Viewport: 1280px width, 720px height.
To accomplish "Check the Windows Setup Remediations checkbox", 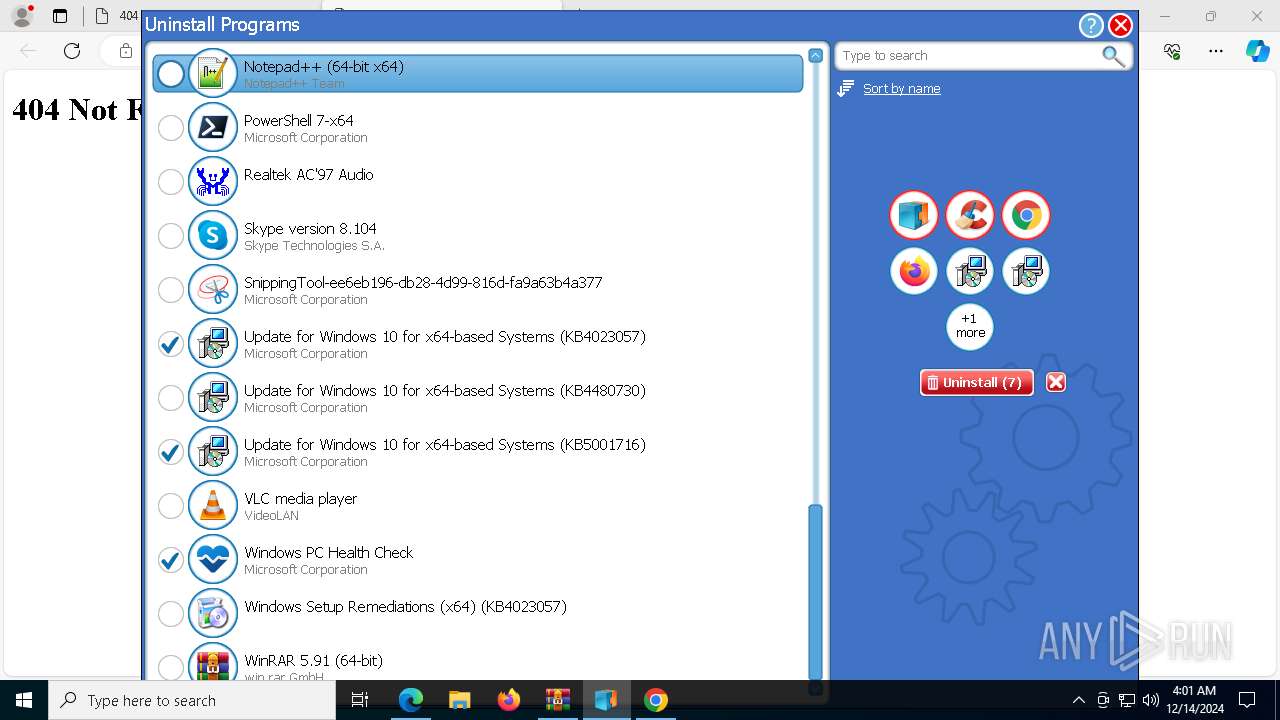I will [171, 614].
